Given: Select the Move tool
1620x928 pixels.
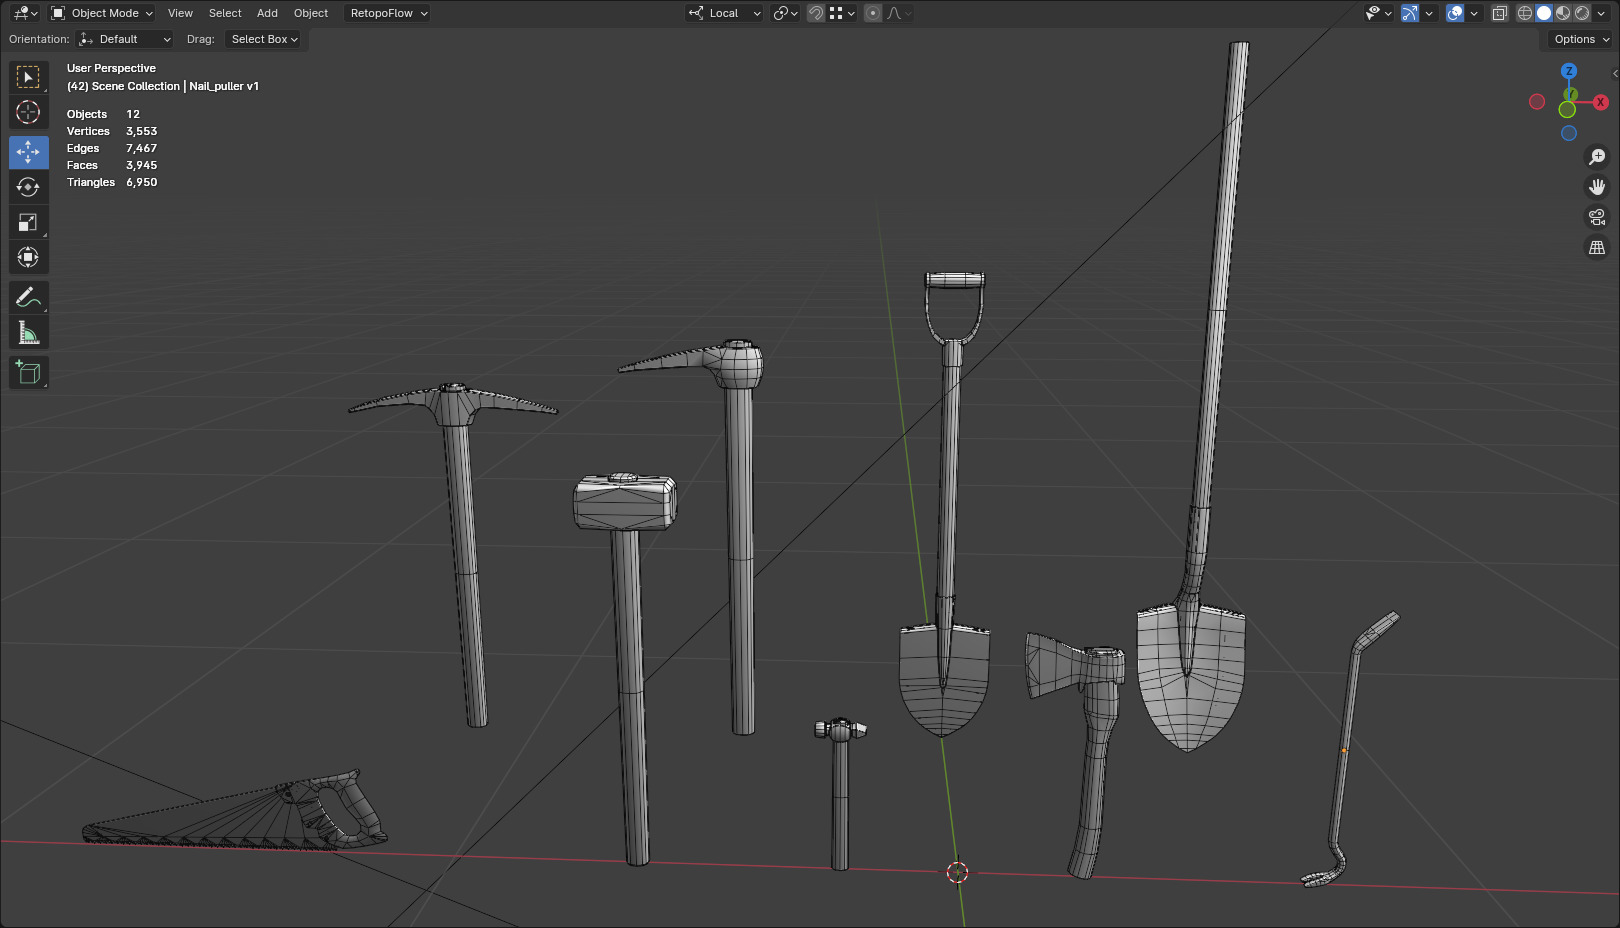Looking at the screenshot, I should coord(28,152).
